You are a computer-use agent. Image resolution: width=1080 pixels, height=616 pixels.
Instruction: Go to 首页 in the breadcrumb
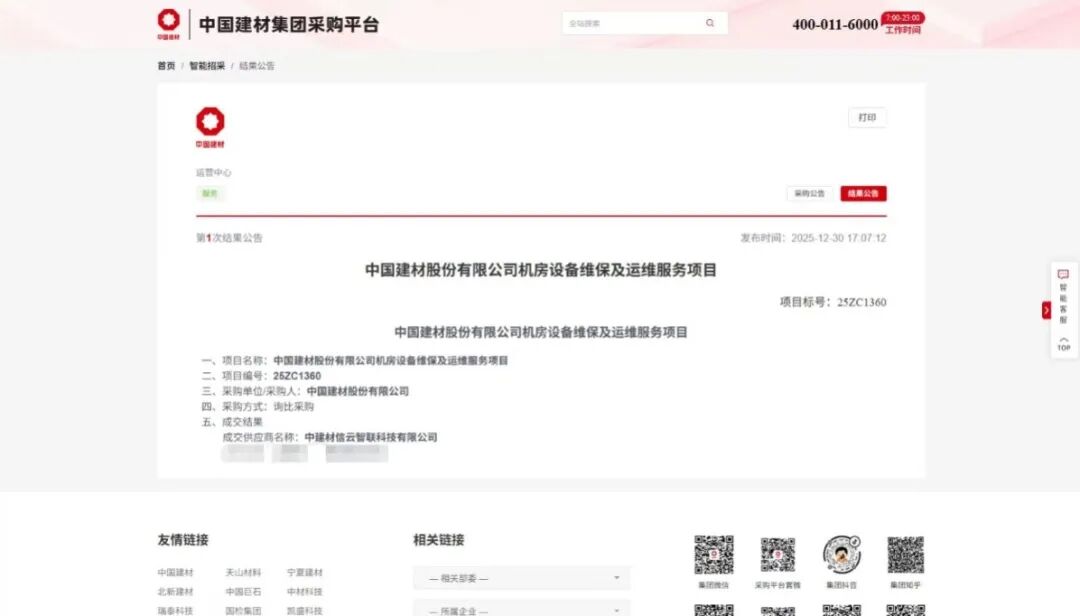point(166,66)
